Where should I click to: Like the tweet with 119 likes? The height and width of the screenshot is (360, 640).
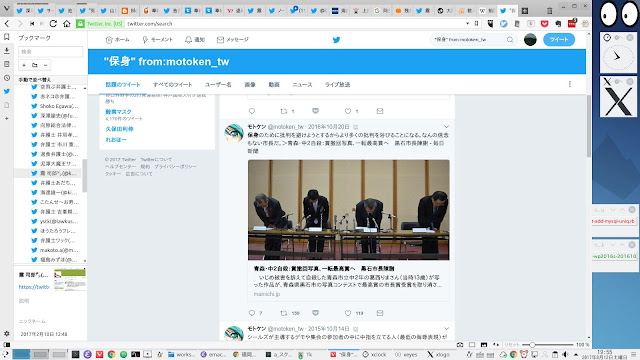[348, 313]
